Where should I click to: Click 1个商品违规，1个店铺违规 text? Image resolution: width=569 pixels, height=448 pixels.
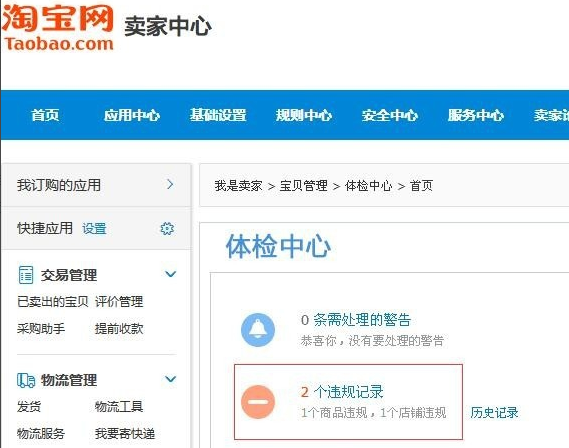[x=373, y=412]
